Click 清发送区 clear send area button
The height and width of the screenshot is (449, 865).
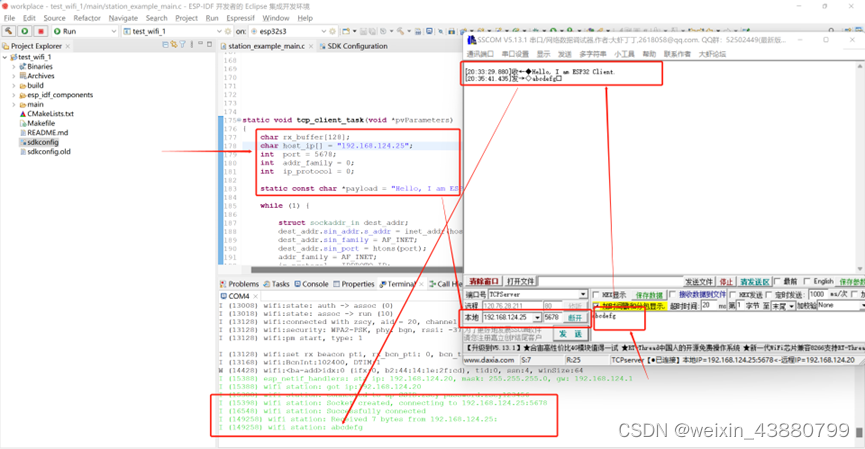(x=755, y=281)
